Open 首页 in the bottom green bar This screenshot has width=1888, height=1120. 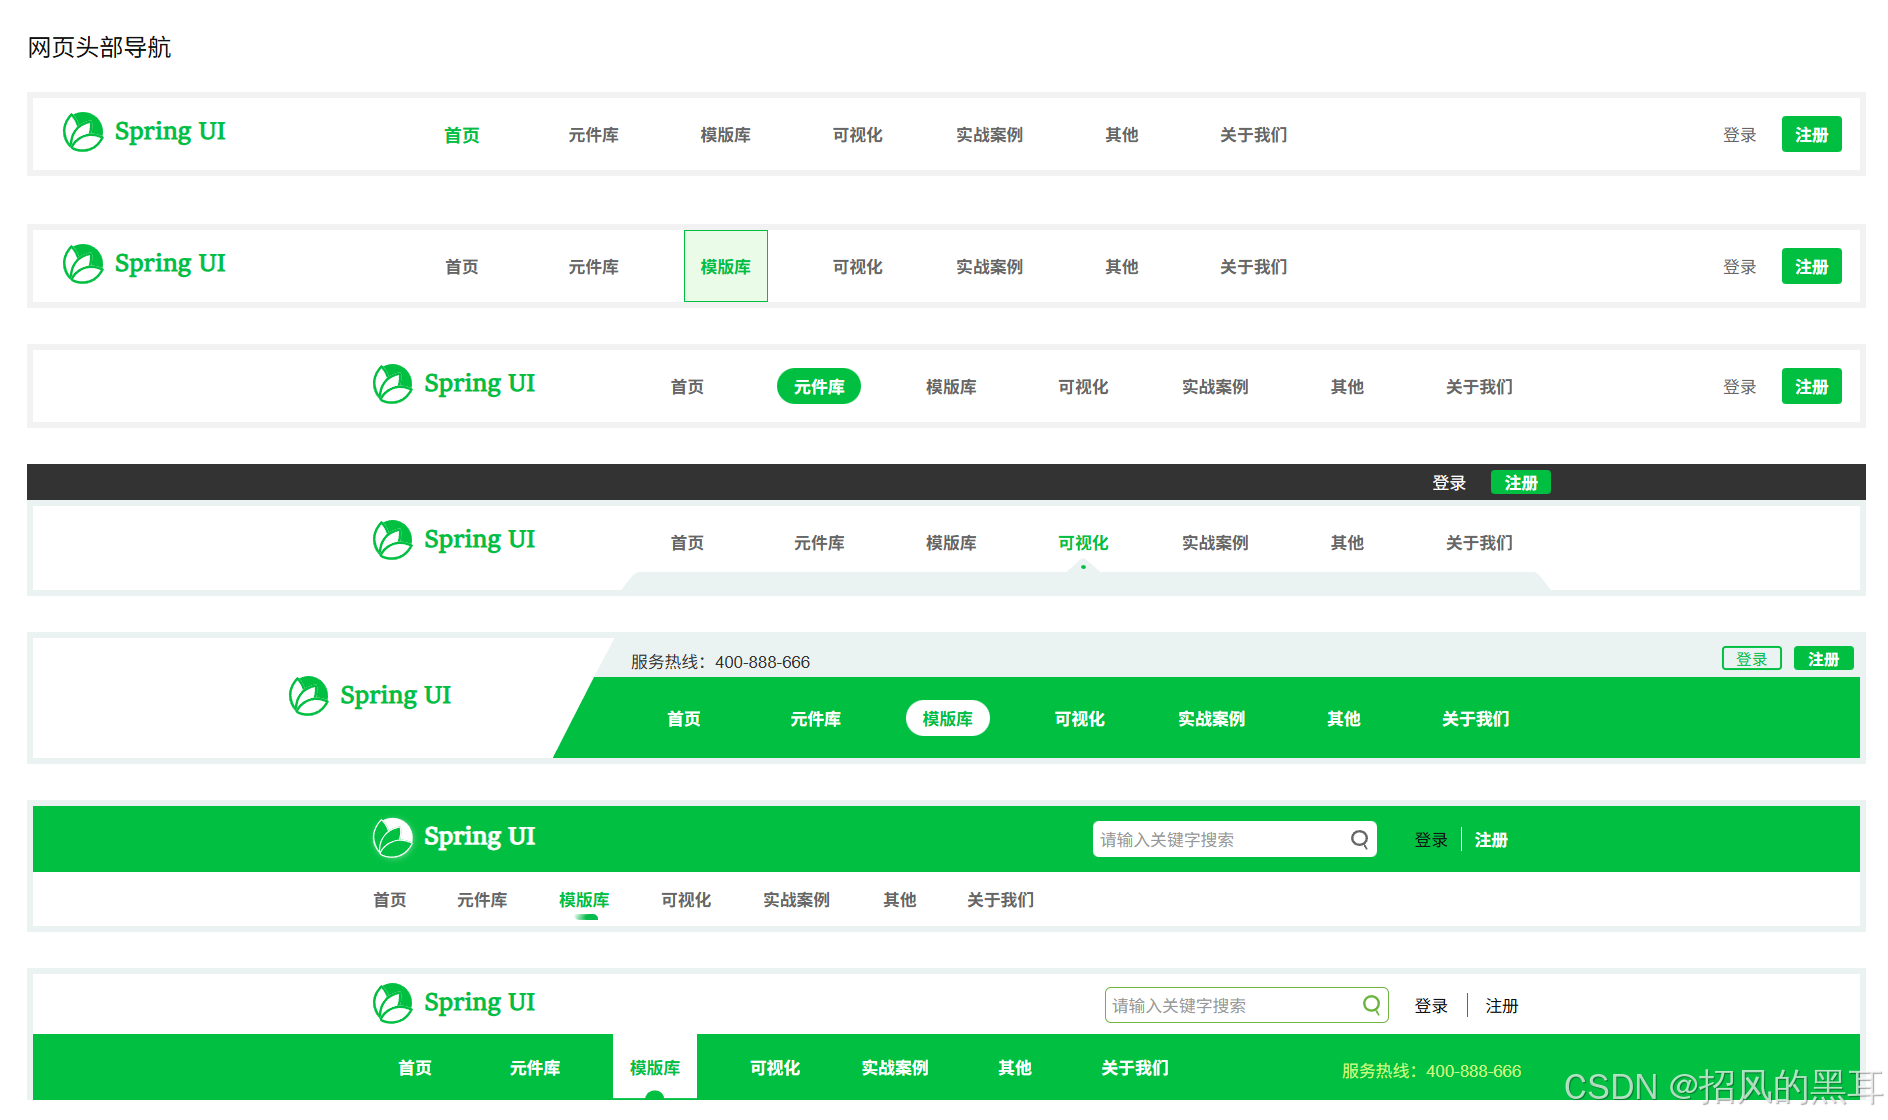415,1068
